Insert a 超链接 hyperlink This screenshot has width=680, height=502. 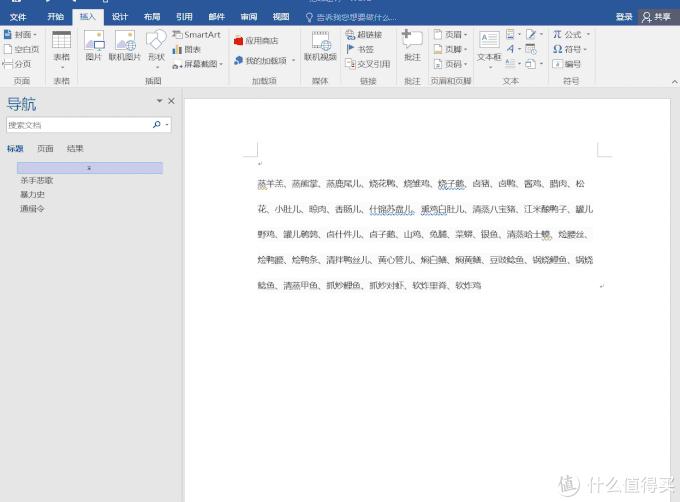tap(364, 35)
